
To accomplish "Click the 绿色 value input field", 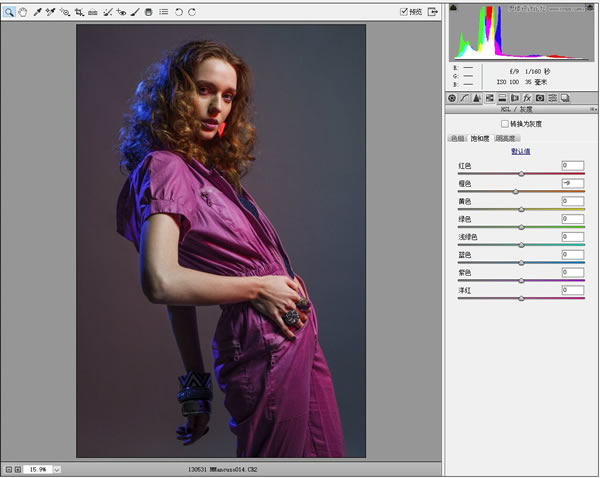I will [573, 219].
